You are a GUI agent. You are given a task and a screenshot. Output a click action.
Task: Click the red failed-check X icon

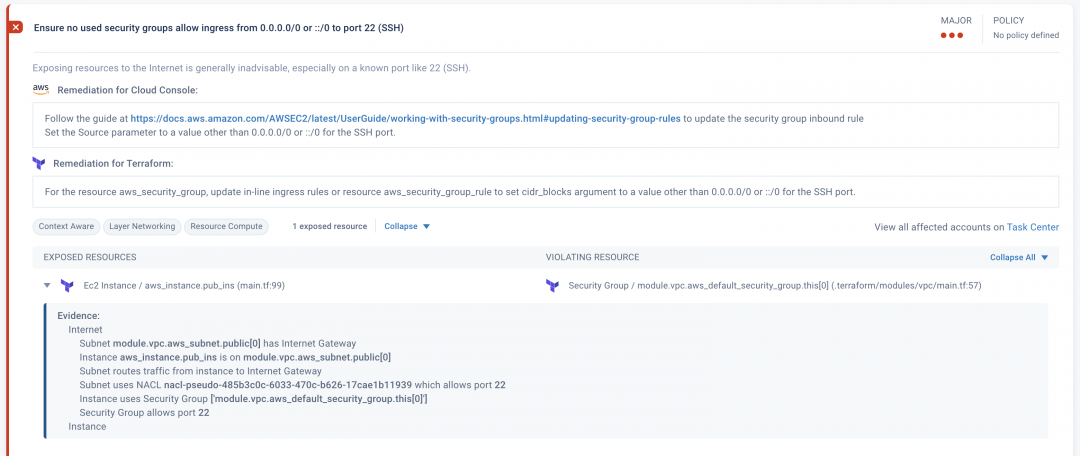click(16, 28)
